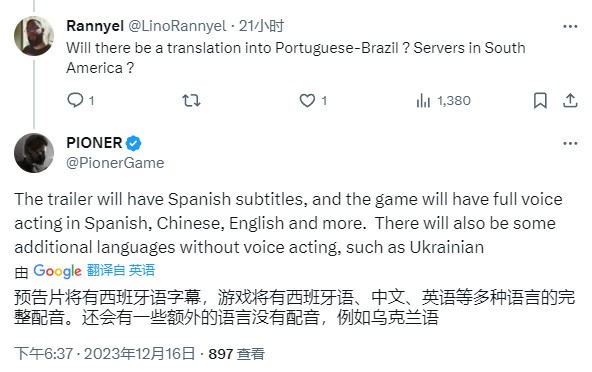Image resolution: width=592 pixels, height=372 pixels.
Task: Open more options menu on PIONER's tweet
Action: click(x=570, y=143)
